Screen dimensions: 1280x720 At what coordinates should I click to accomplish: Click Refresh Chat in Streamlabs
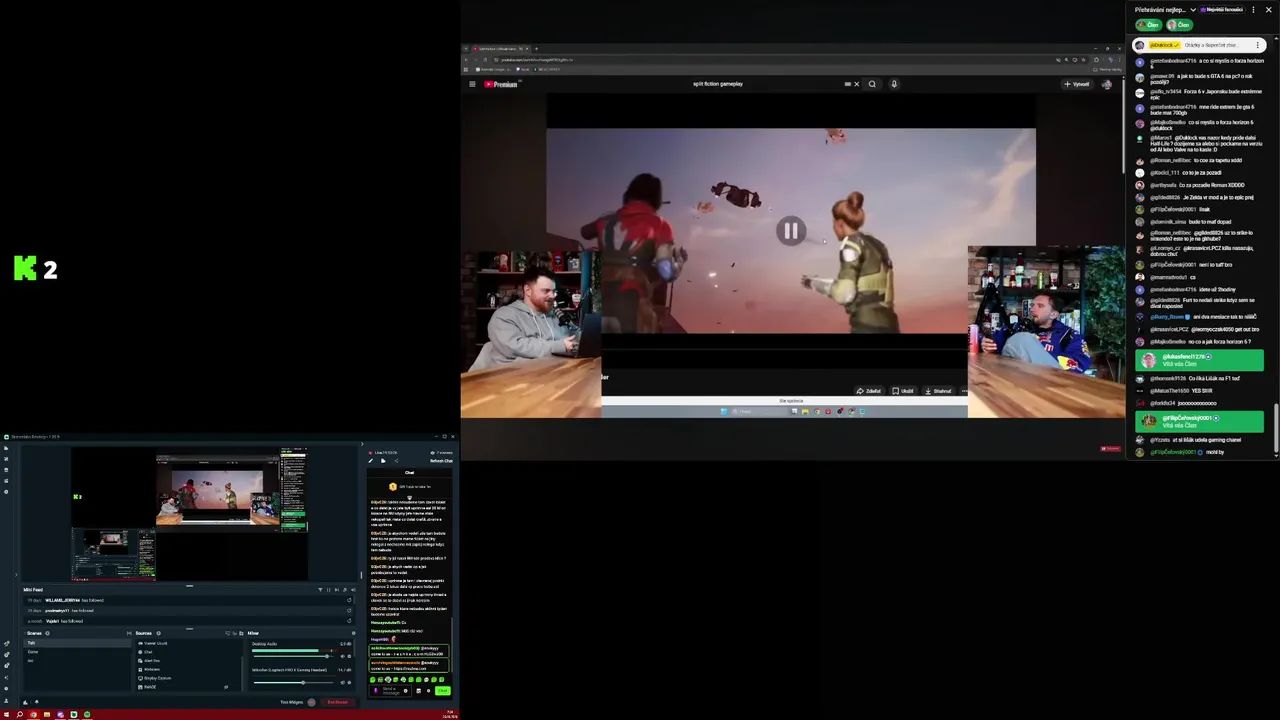(x=441, y=461)
